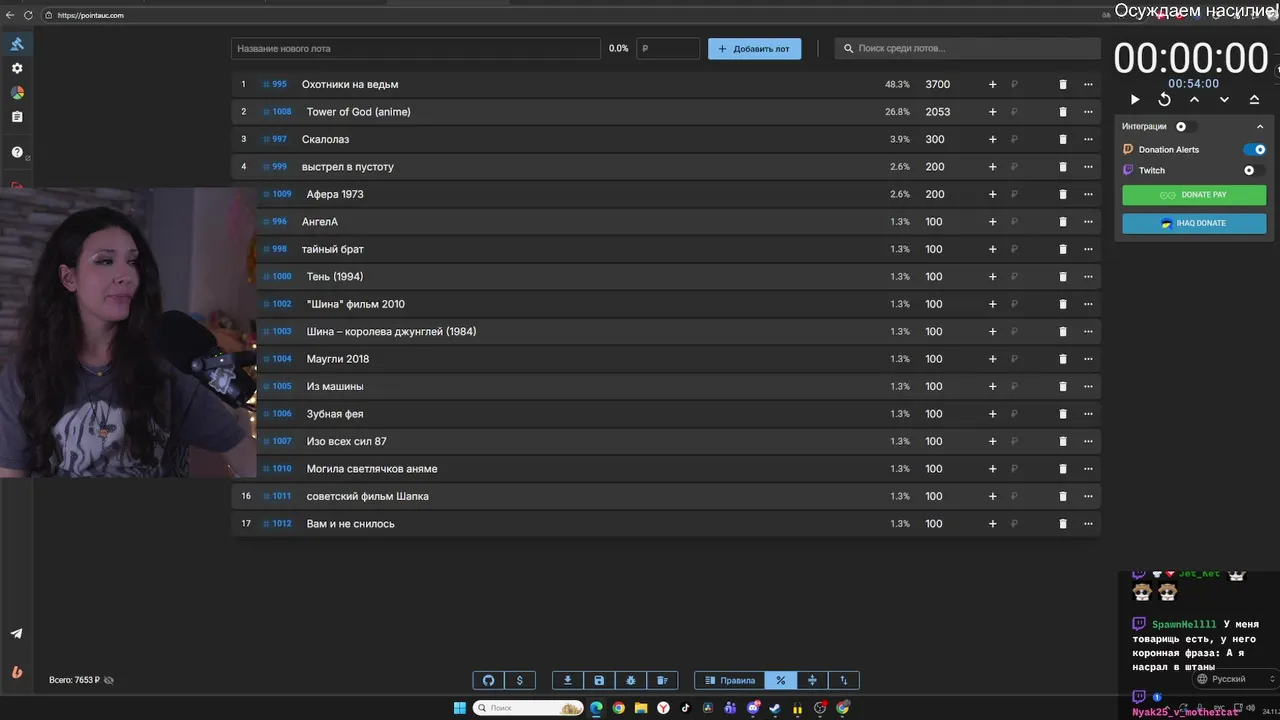Focus the new lot ruble amount field
The image size is (1280, 720).
point(669,48)
